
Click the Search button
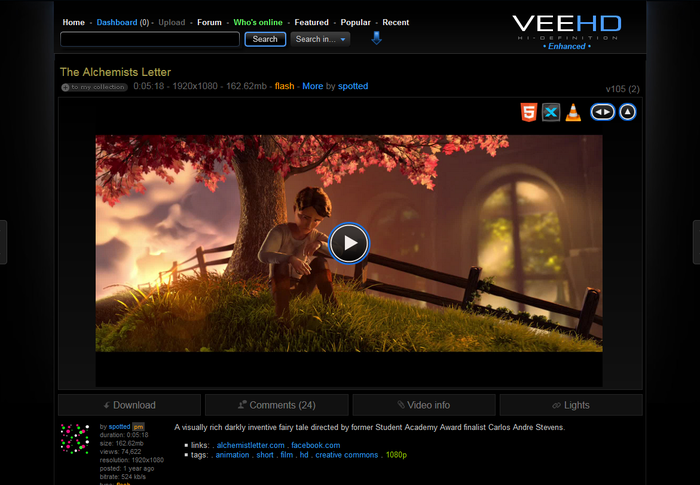[265, 39]
